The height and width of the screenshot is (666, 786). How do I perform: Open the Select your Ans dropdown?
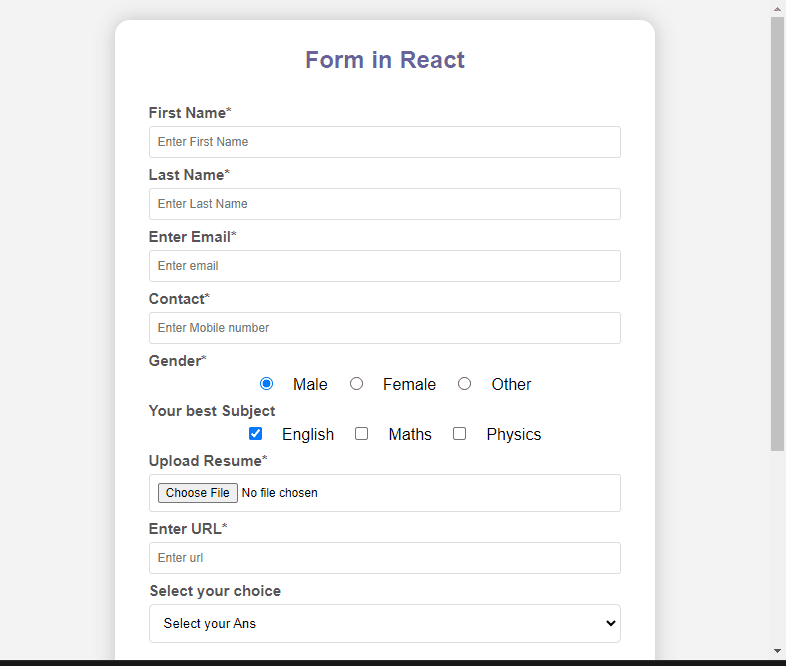click(x=384, y=623)
